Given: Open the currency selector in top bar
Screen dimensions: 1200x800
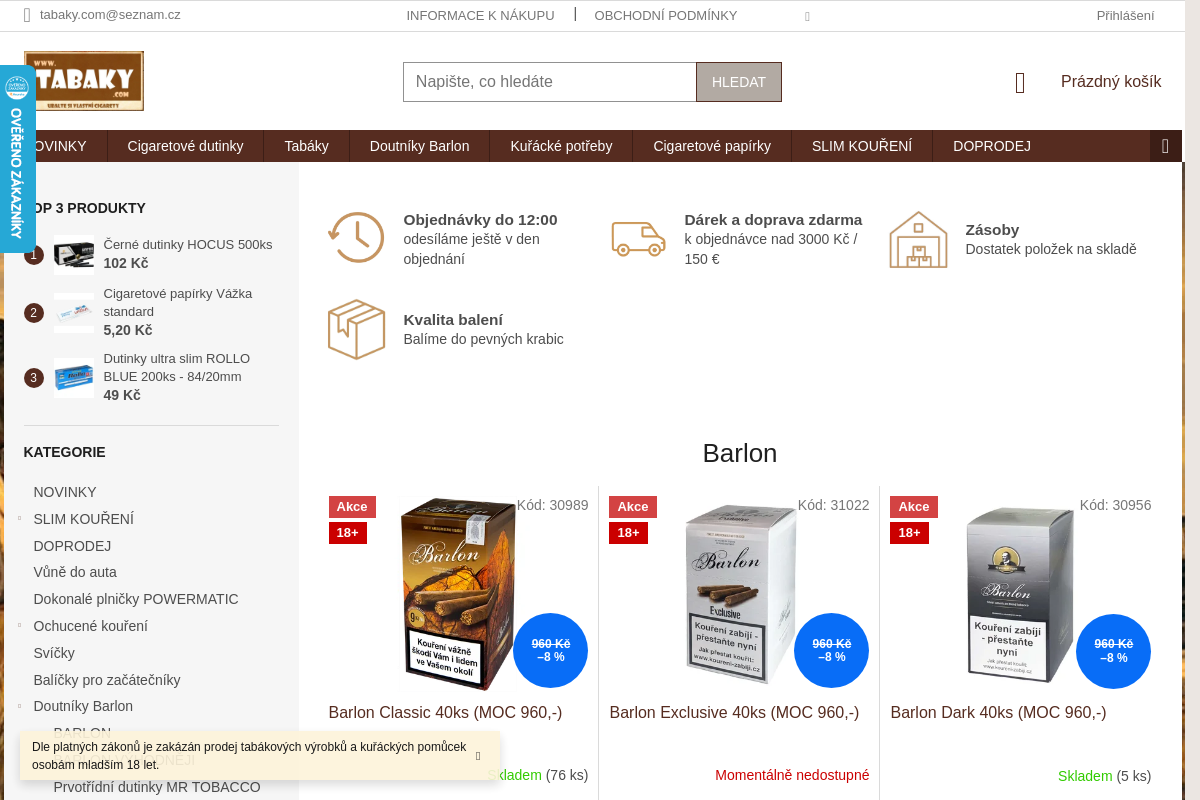Looking at the screenshot, I should (x=807, y=16).
